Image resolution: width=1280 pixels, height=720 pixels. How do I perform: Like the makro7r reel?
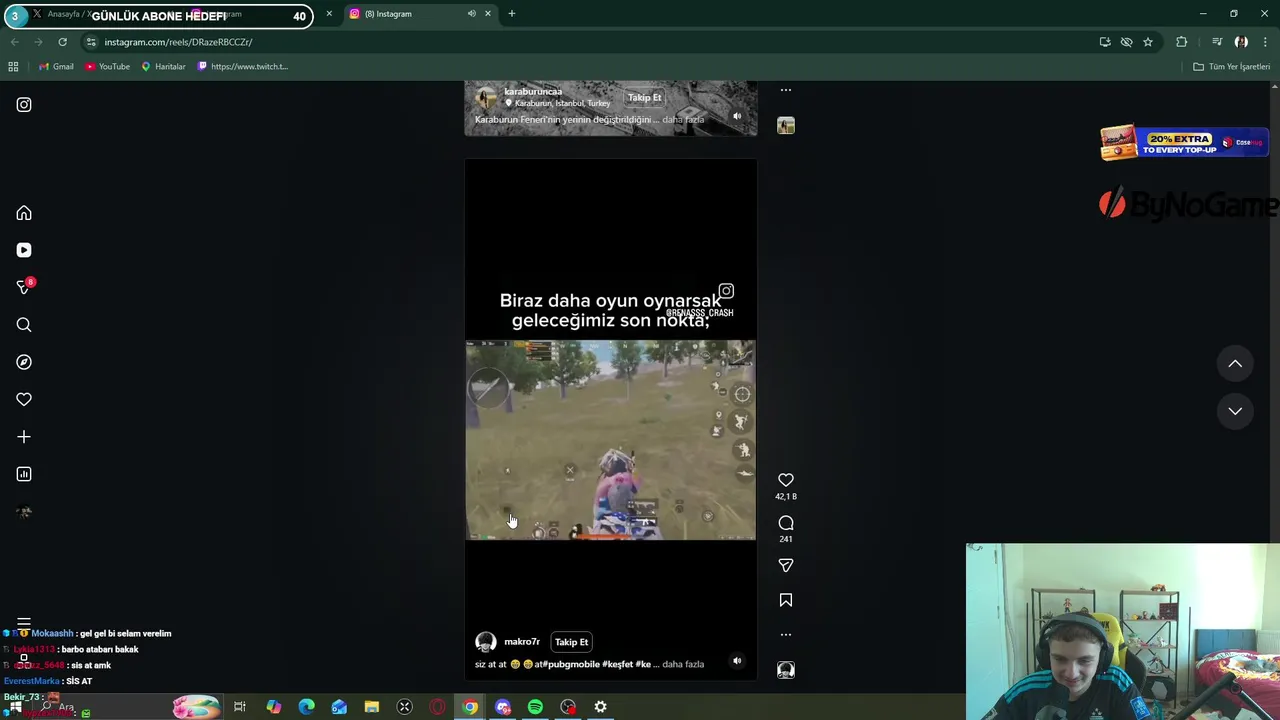(x=786, y=480)
